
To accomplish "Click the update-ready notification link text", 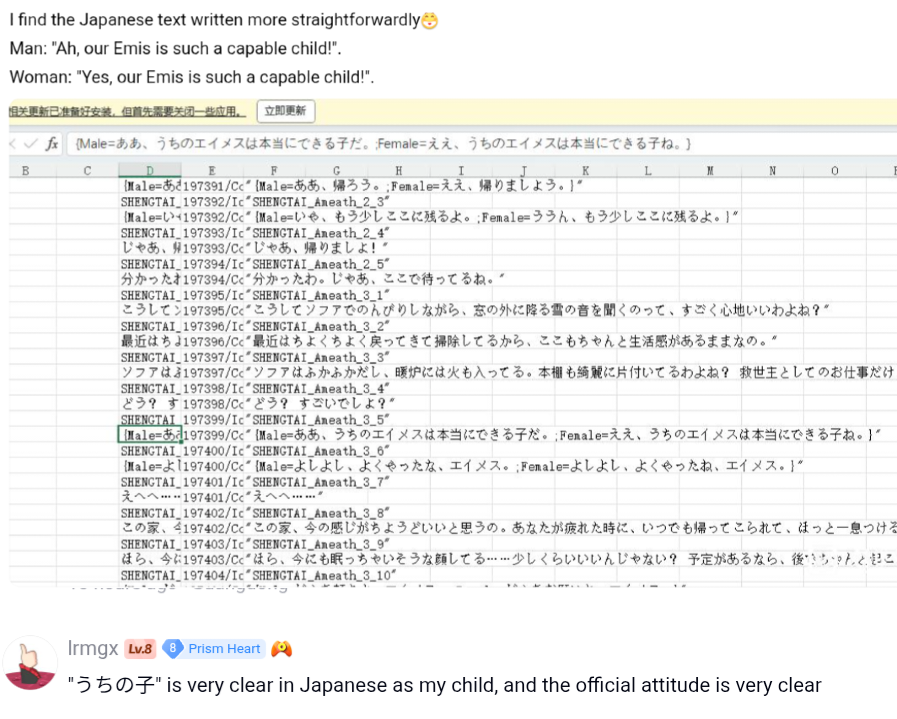I will (x=127, y=112).
